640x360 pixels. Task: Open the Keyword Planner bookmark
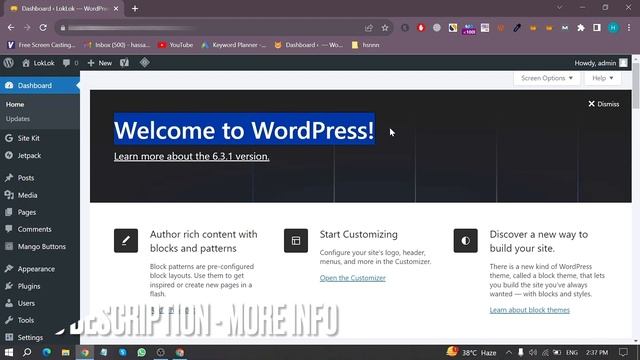click(x=233, y=45)
